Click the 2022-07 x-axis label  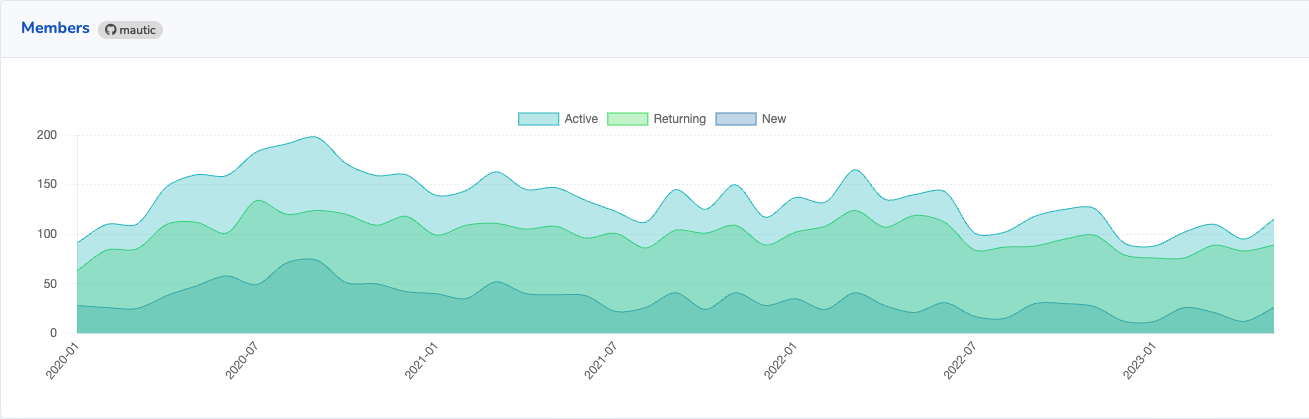click(x=962, y=360)
